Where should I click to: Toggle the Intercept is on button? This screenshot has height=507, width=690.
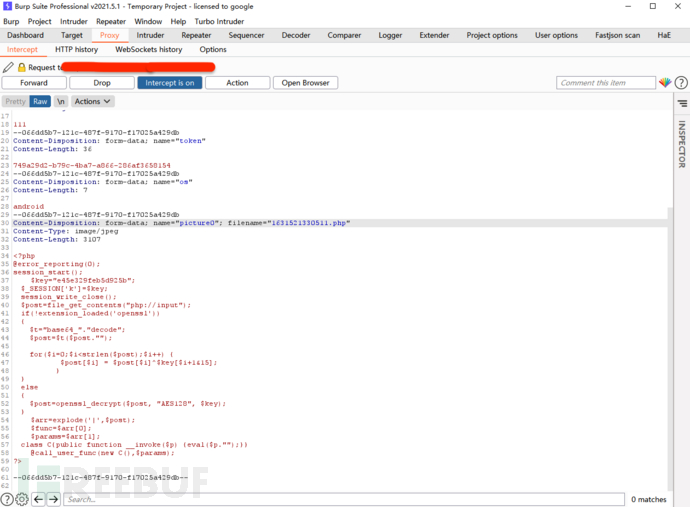coord(170,83)
